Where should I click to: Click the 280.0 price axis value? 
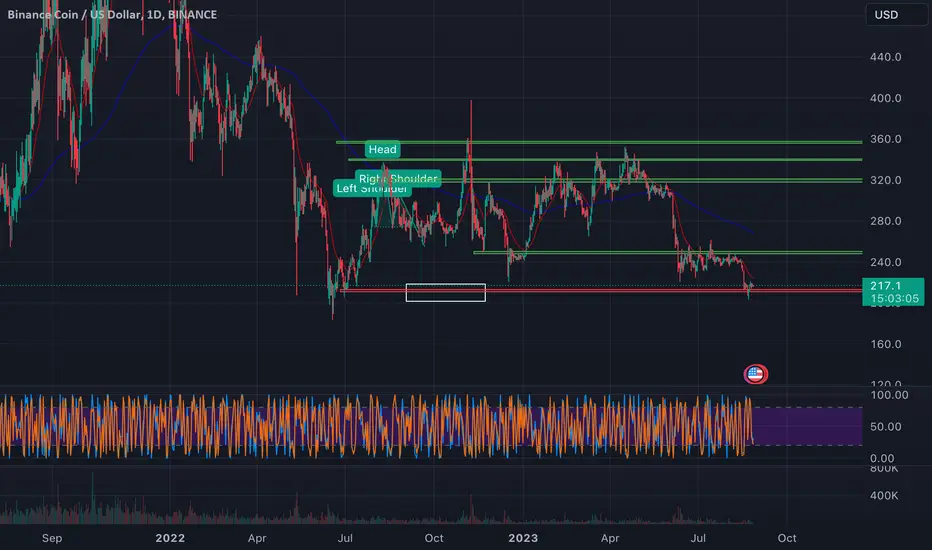(x=886, y=221)
